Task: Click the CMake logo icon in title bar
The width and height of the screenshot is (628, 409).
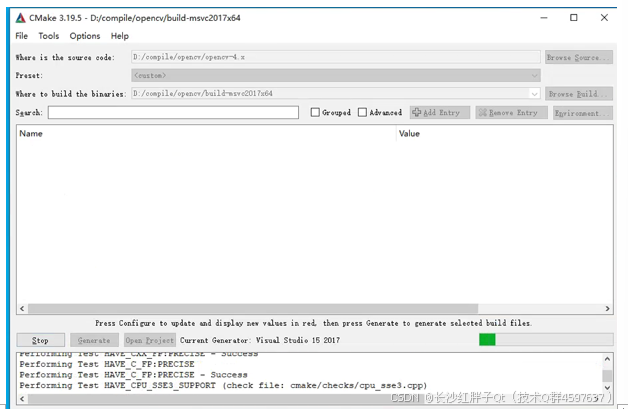Action: tap(20, 18)
